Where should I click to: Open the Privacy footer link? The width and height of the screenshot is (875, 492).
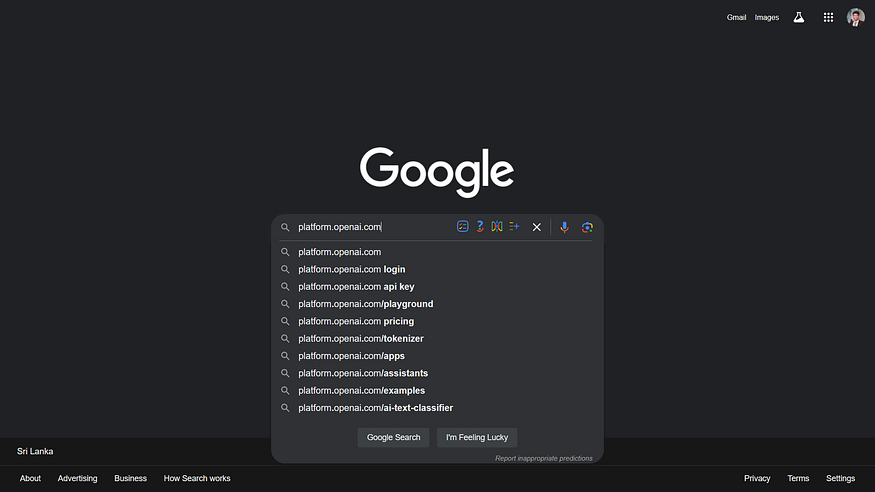tap(757, 478)
